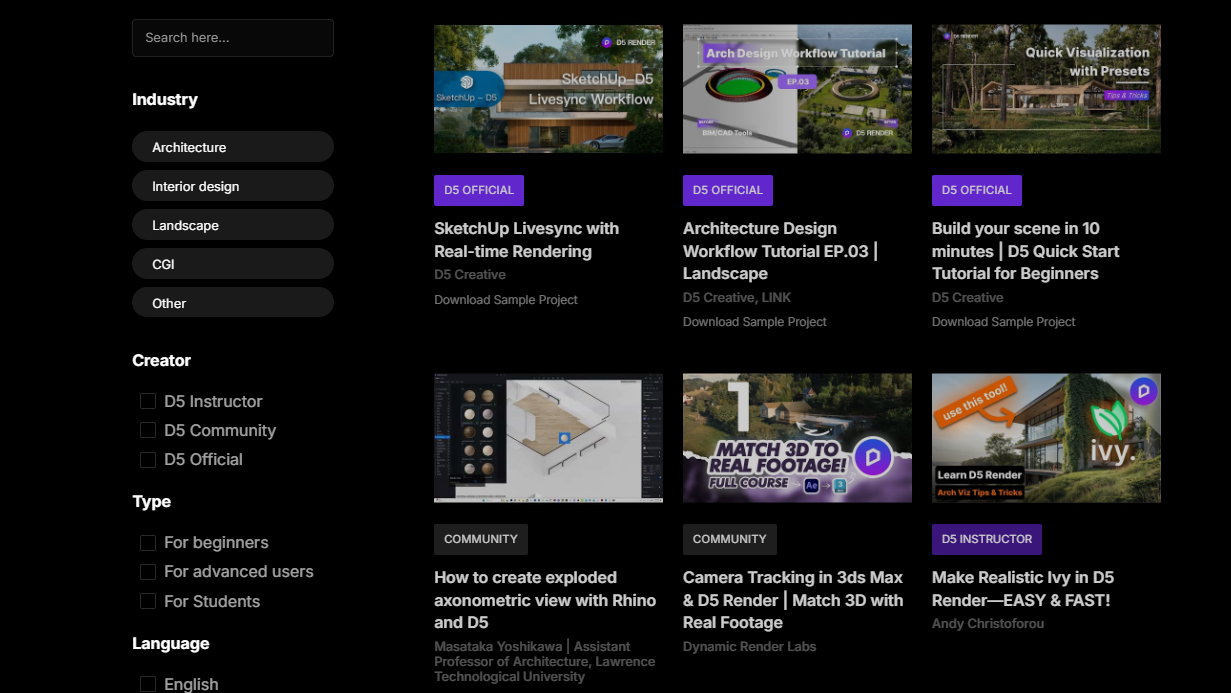
Task: Click D5 OFFICIAL tag under SketchUp Livesync card
Action: click(x=479, y=190)
